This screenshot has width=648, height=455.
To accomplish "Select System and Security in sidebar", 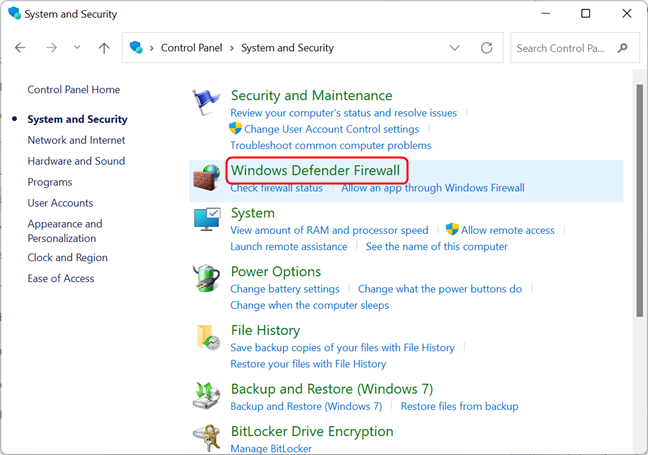I will 77,119.
